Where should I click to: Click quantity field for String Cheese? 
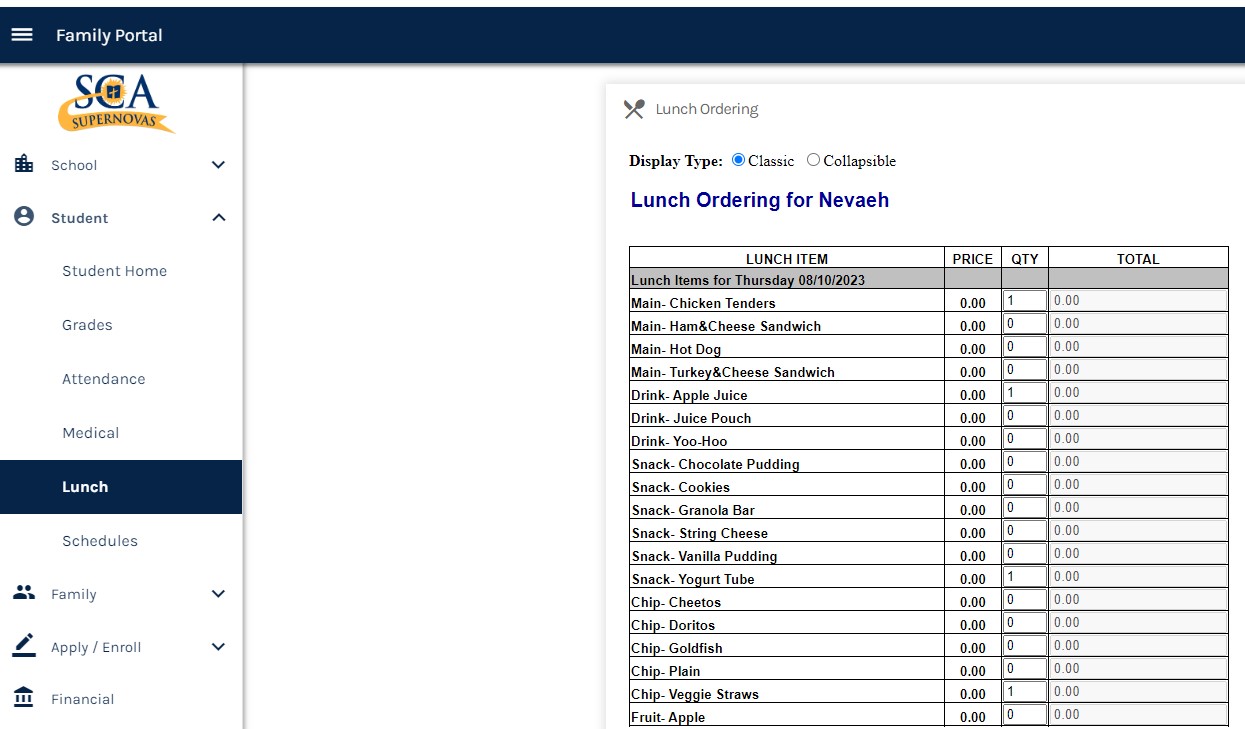(x=1025, y=530)
